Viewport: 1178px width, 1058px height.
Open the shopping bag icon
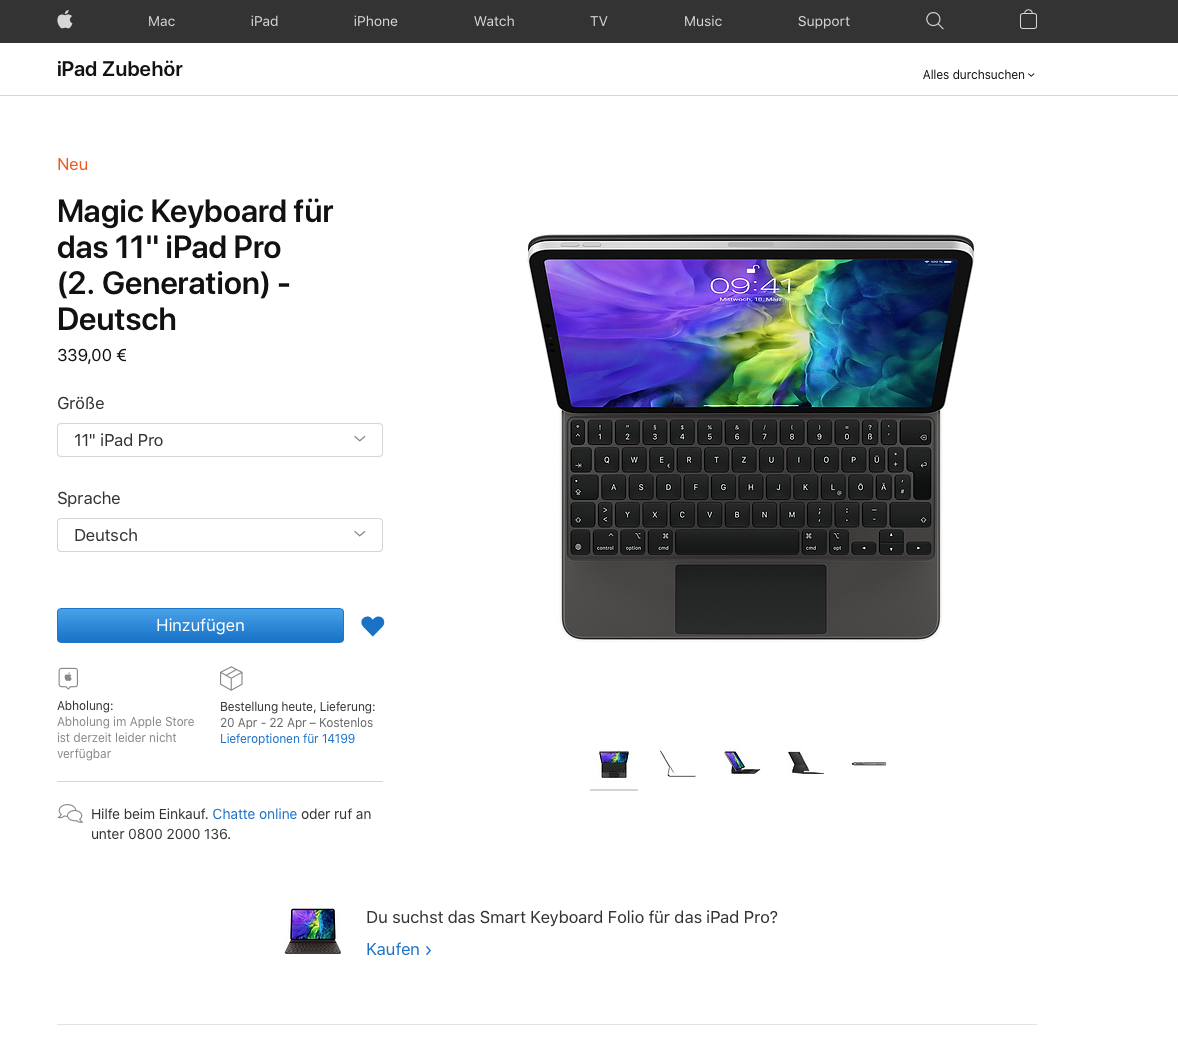point(1028,20)
